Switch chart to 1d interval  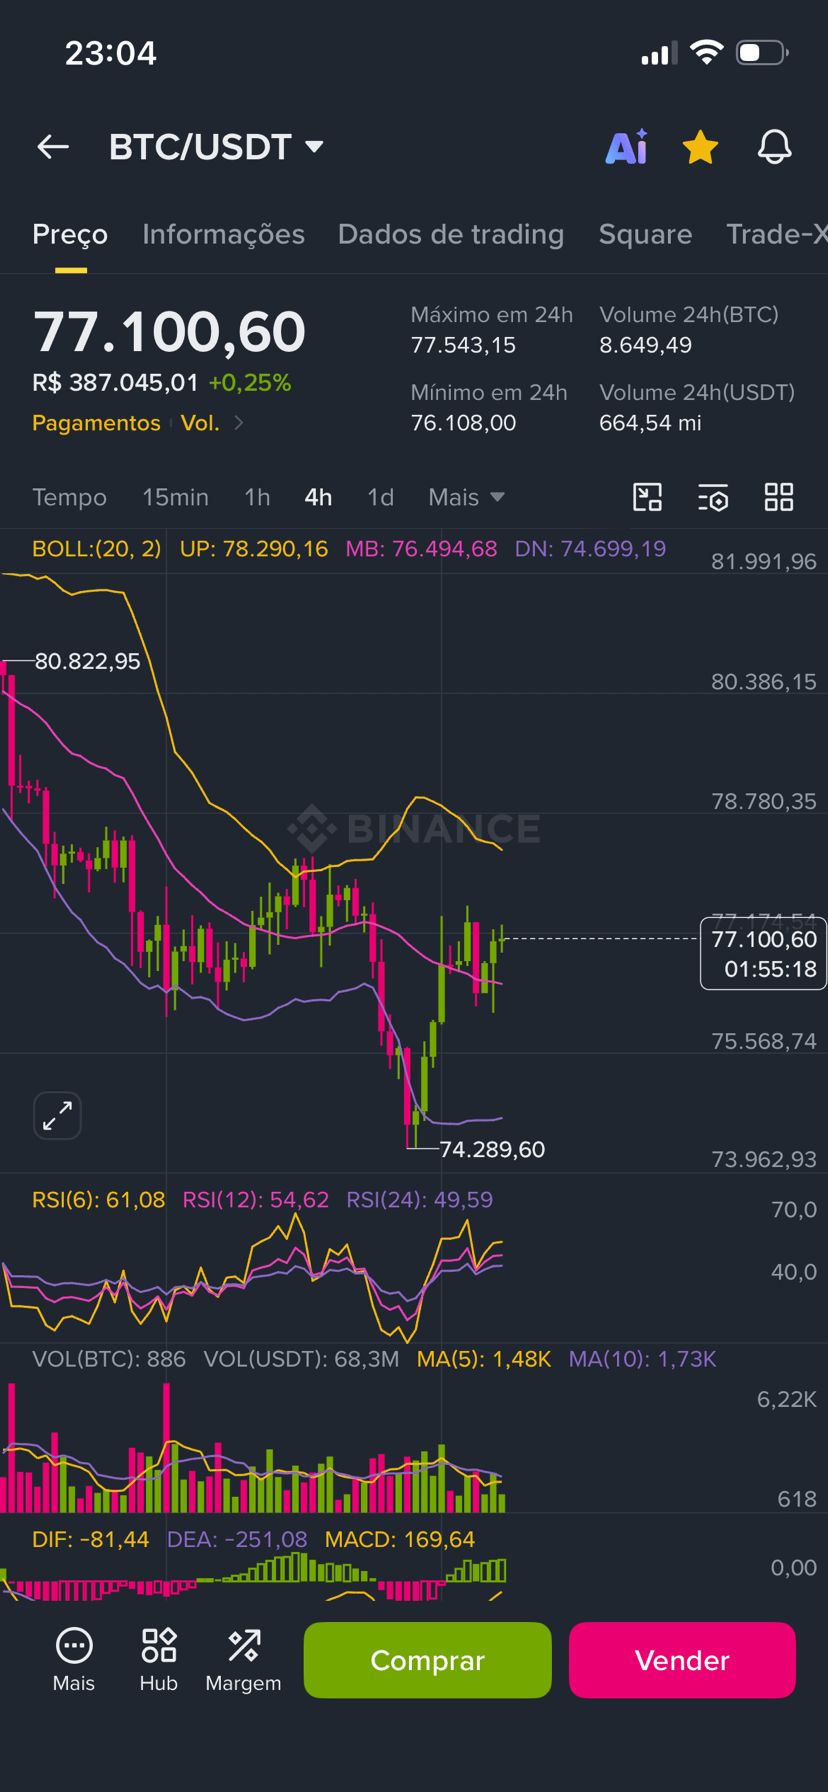click(380, 497)
